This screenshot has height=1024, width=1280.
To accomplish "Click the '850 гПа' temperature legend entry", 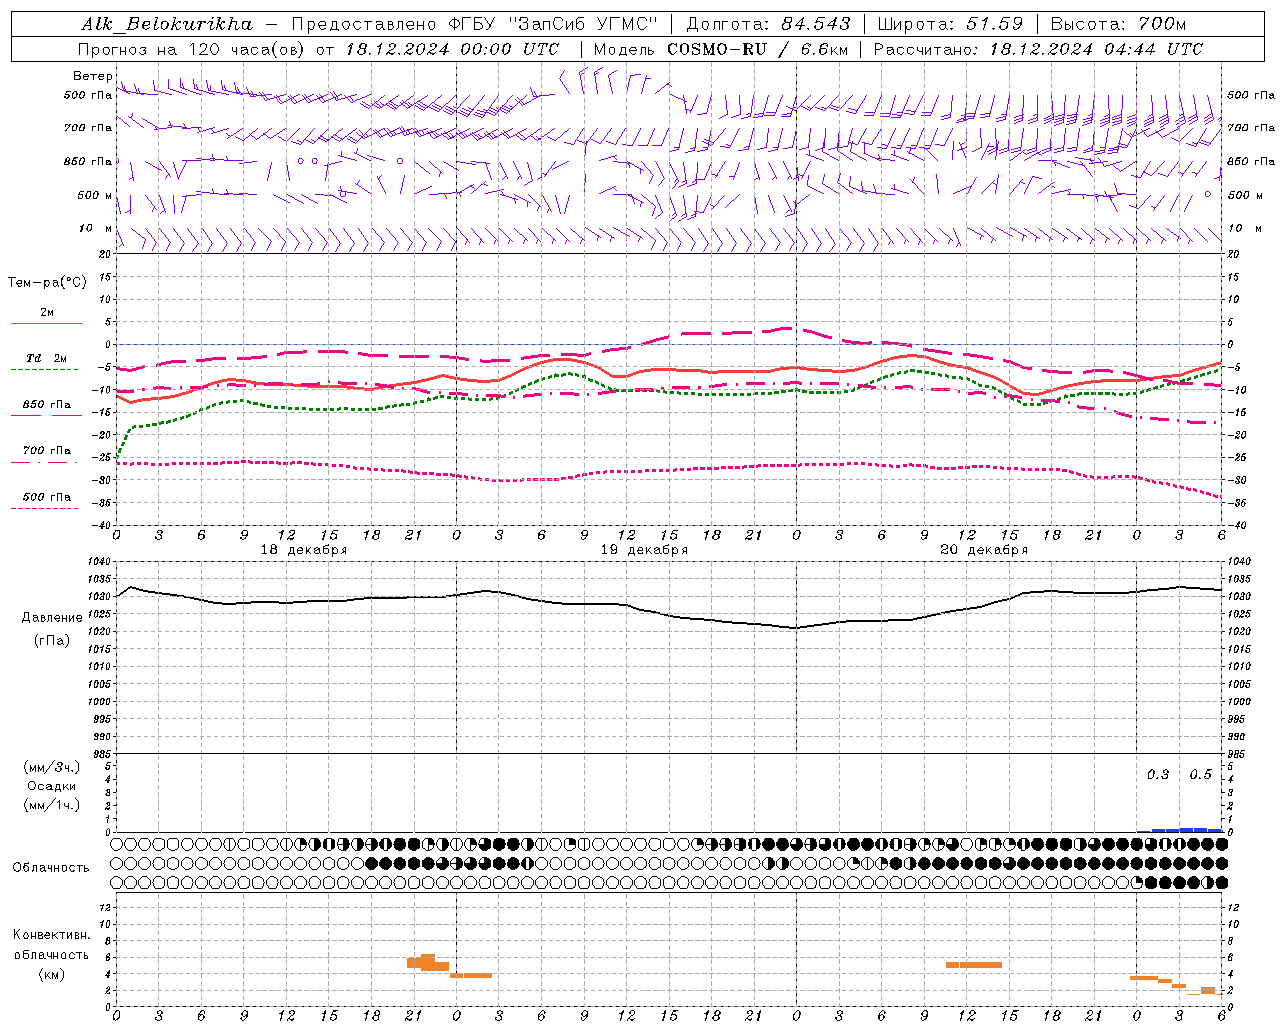I will (47, 405).
